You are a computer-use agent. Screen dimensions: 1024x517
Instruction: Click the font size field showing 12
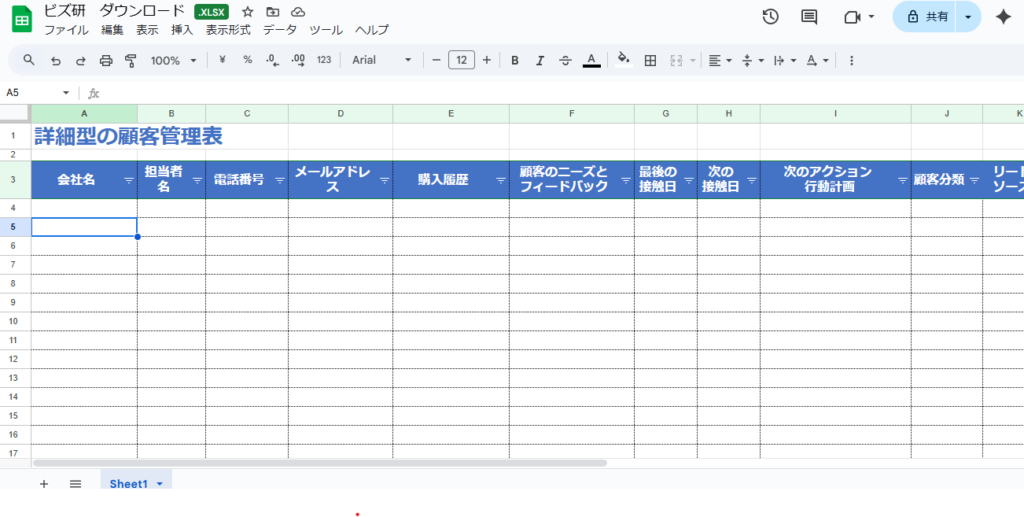[462, 60]
